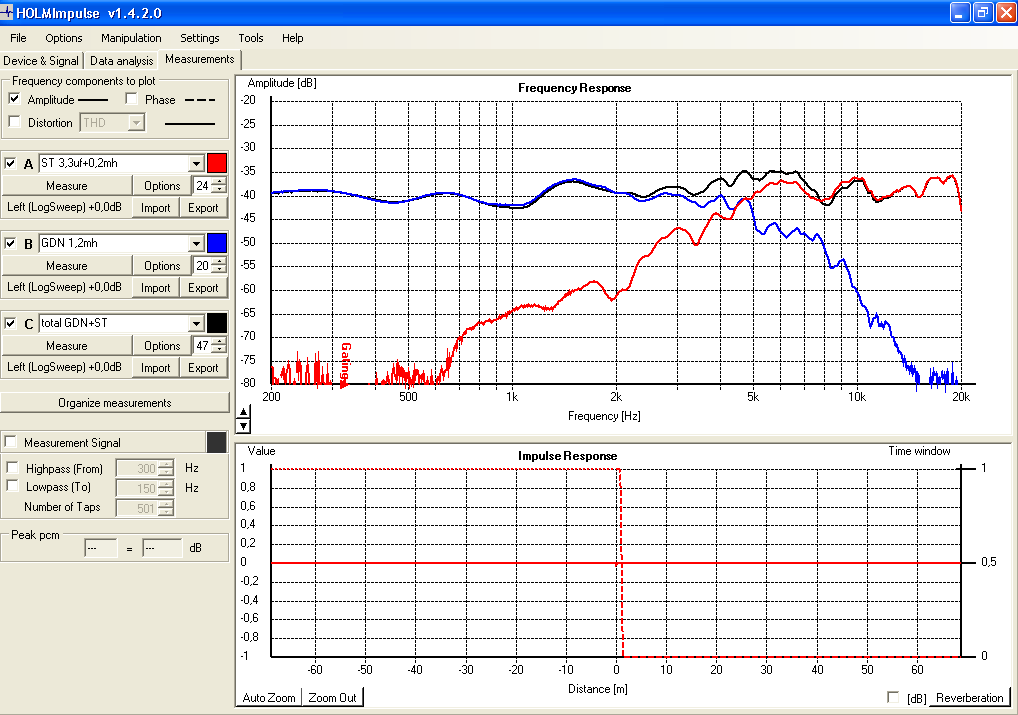Screen dimensions: 1018x715
Task: Open the File menu
Action: point(18,38)
